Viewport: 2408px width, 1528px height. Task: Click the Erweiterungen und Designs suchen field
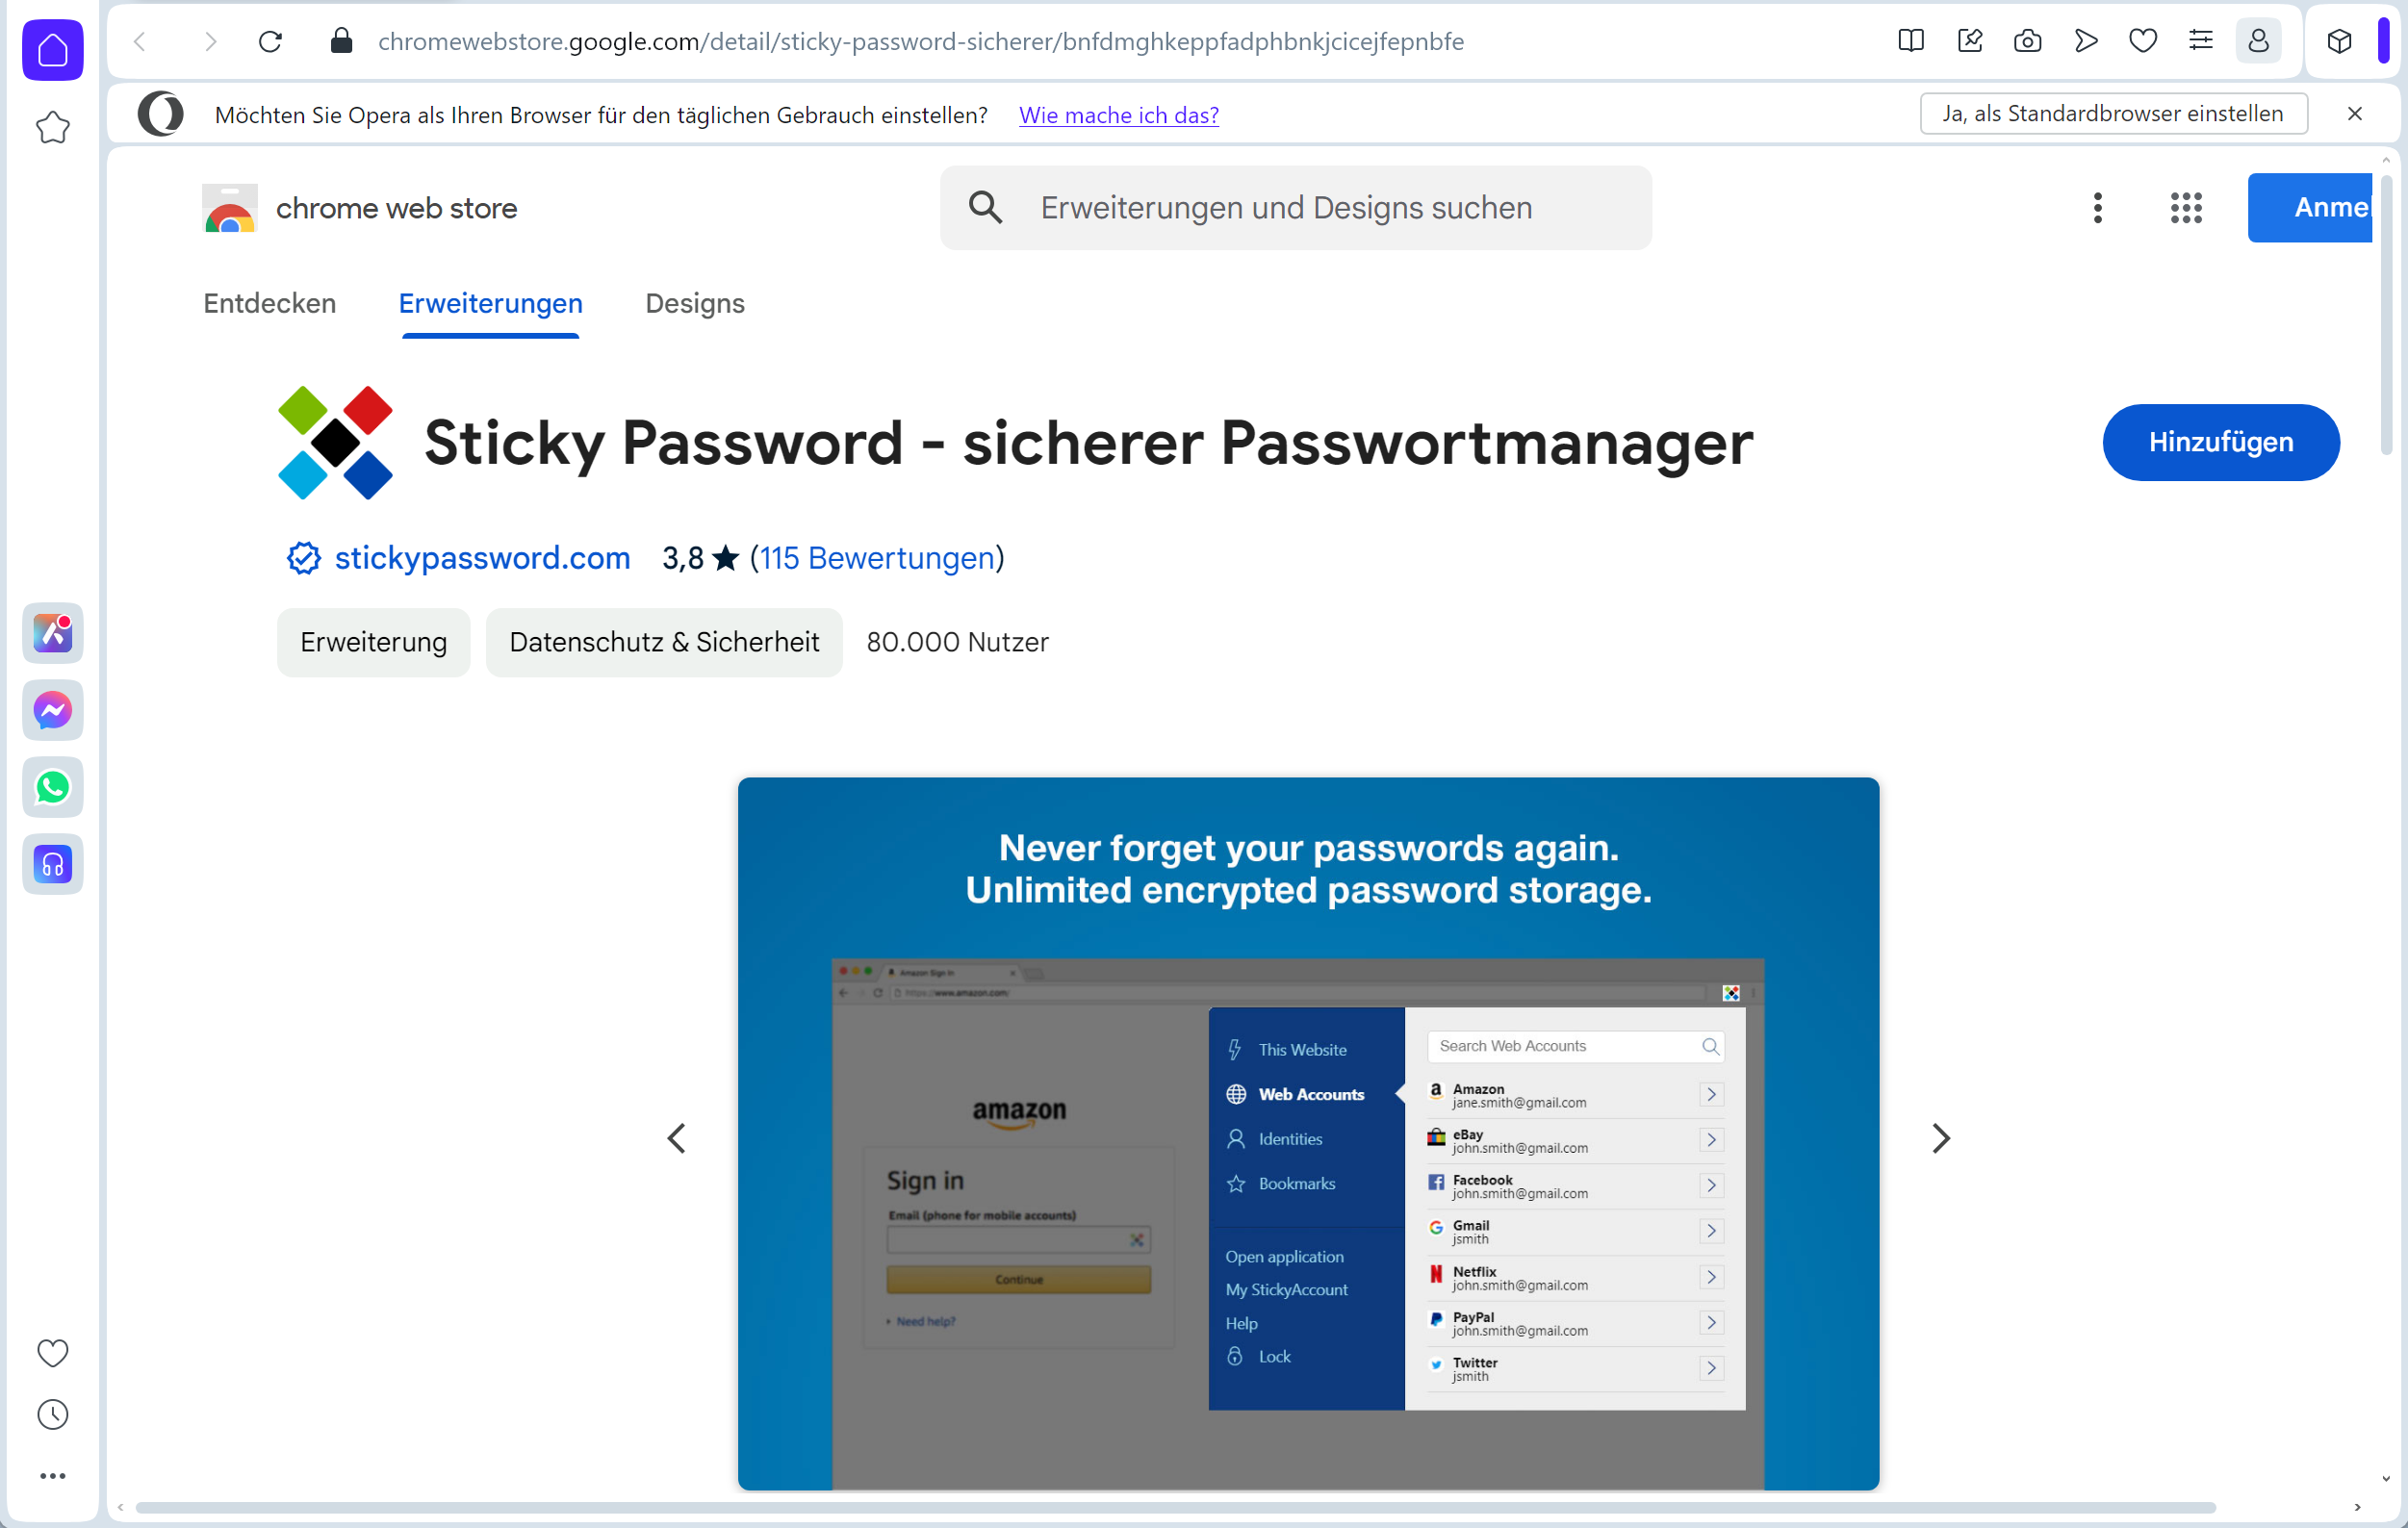click(x=1296, y=208)
